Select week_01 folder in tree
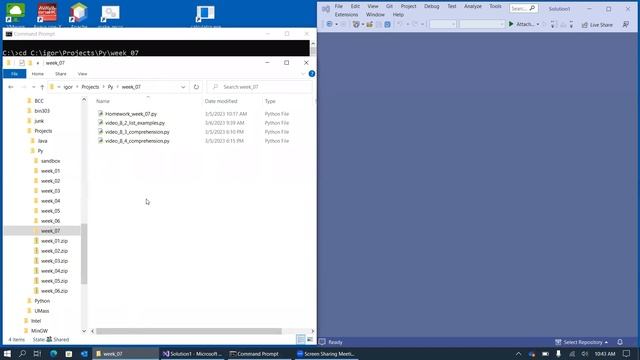The height and width of the screenshot is (360, 640). [51, 171]
